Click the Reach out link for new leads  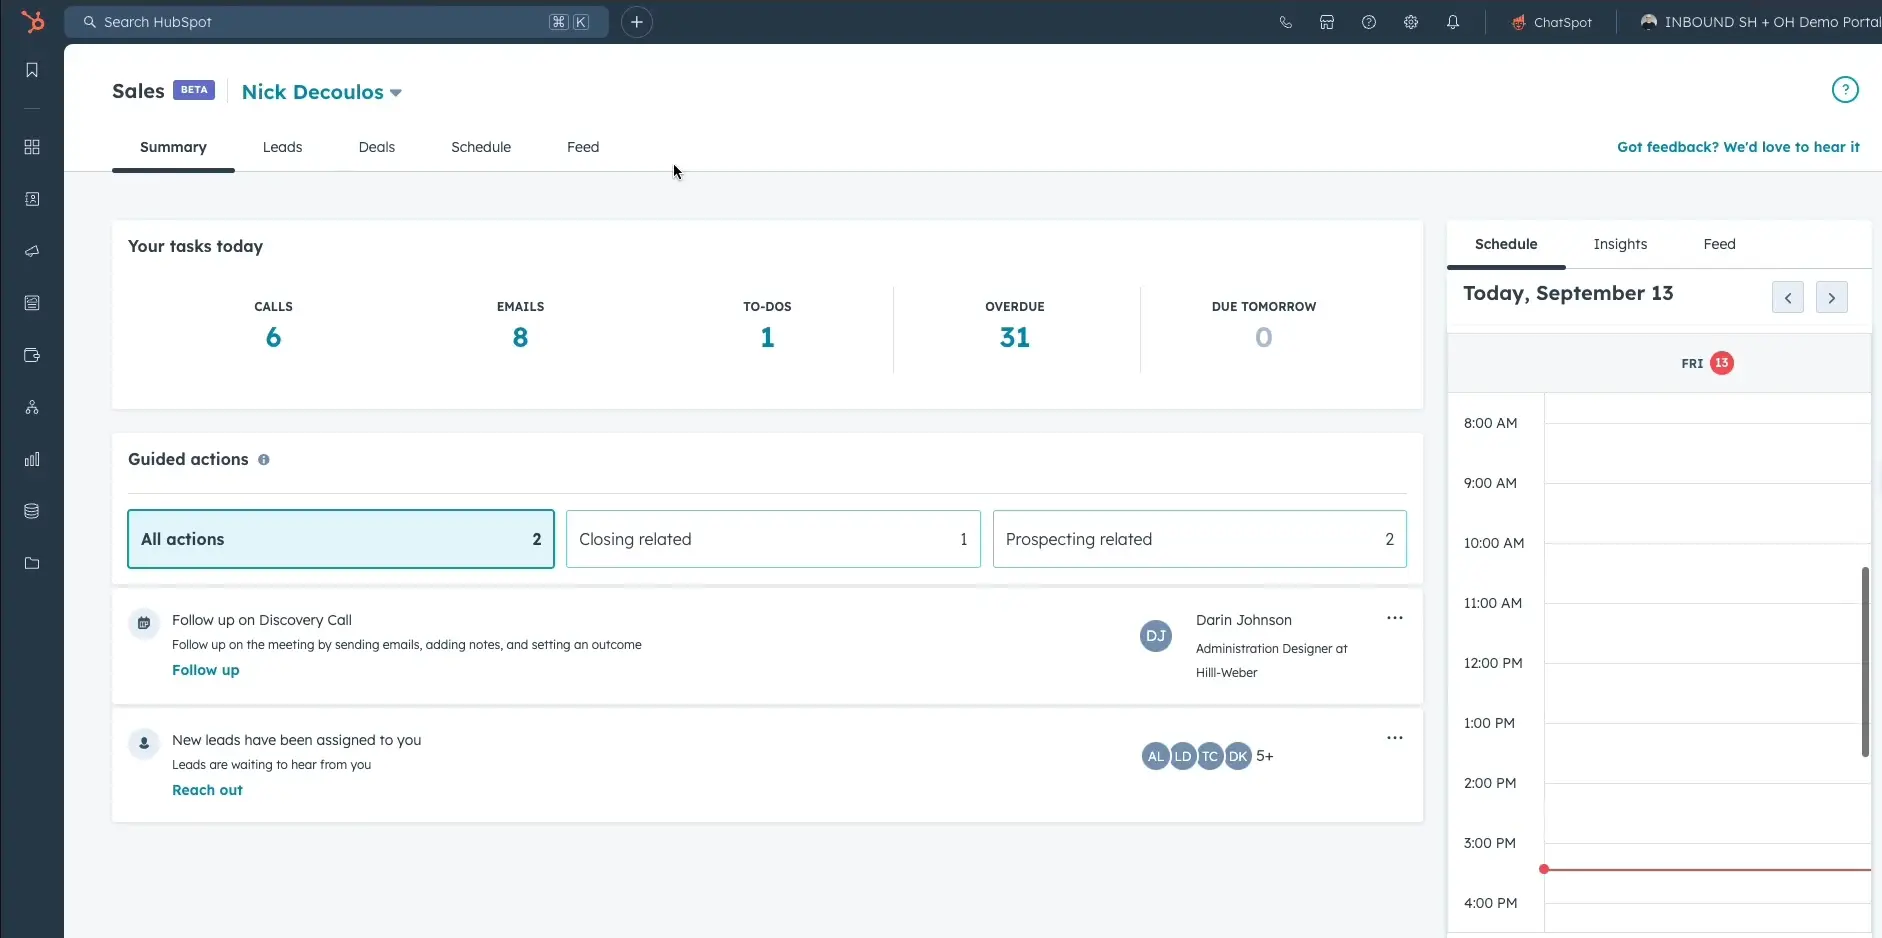coord(207,790)
